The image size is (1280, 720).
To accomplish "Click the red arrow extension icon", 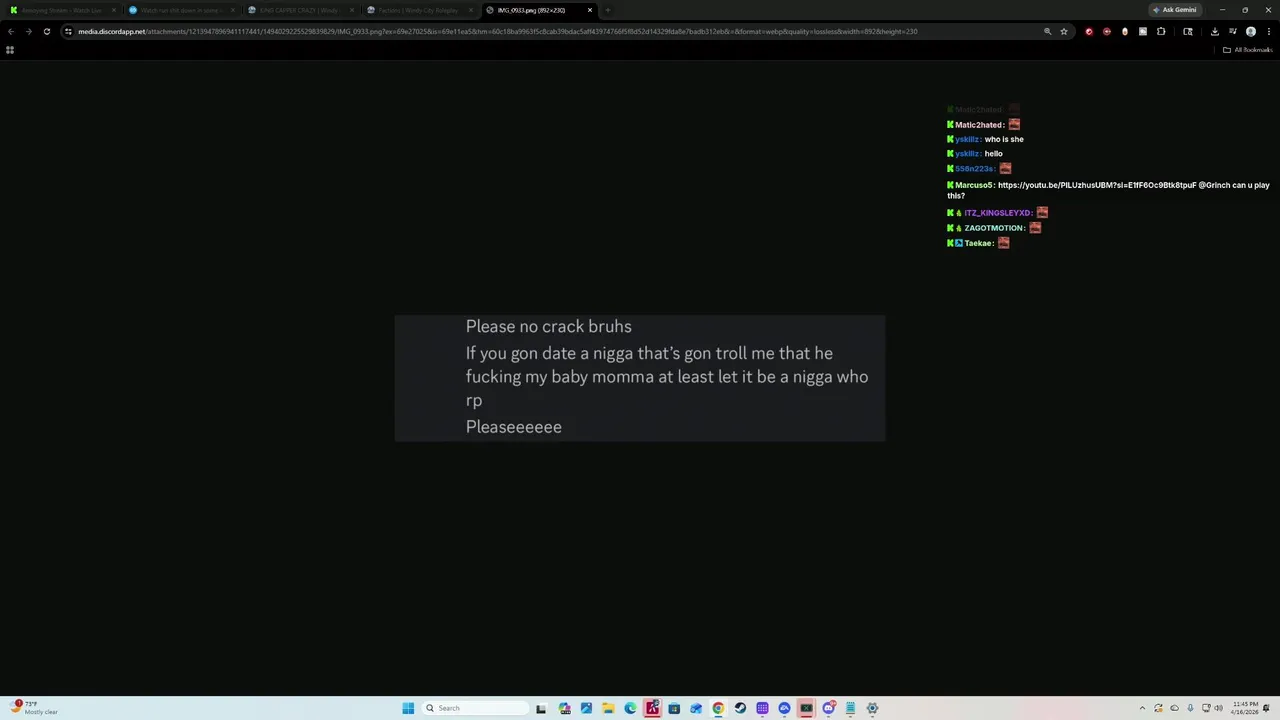I will coord(1107,31).
